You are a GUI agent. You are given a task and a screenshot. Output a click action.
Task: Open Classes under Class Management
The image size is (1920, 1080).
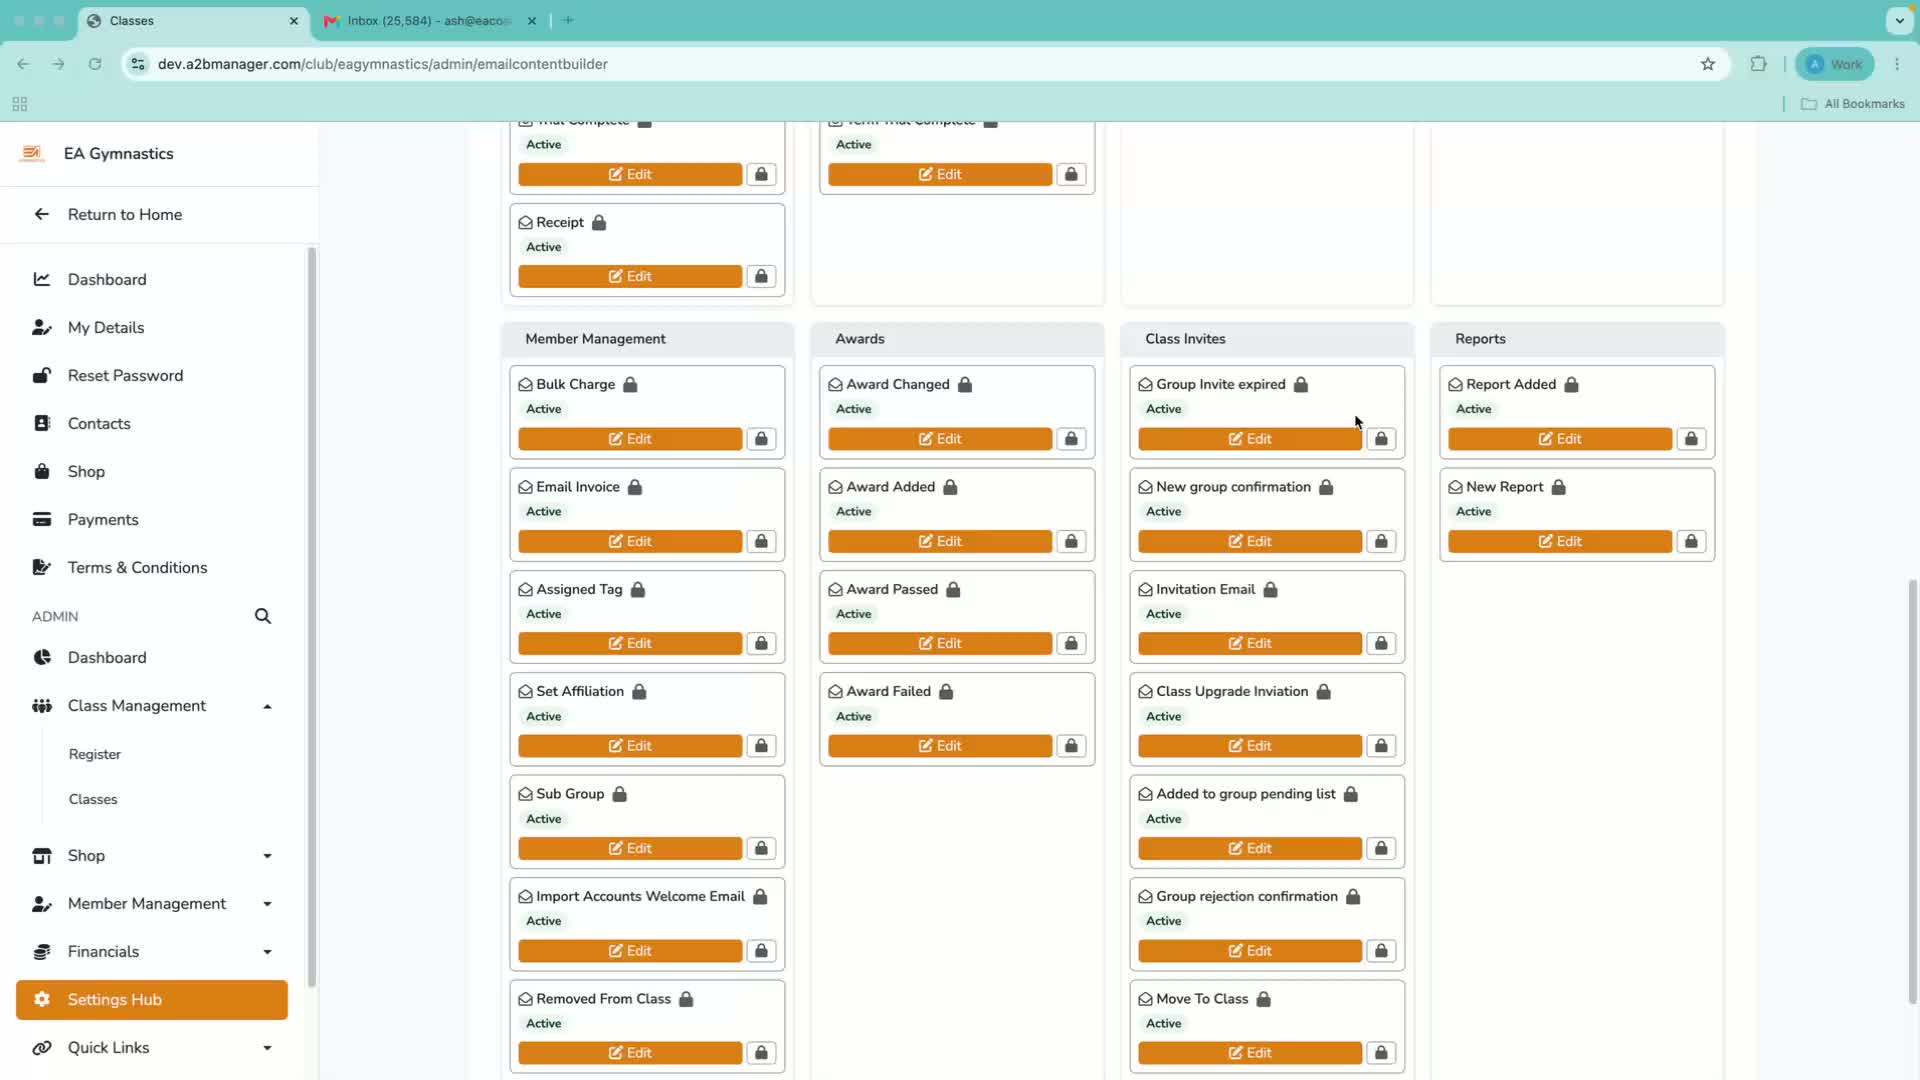pos(93,799)
